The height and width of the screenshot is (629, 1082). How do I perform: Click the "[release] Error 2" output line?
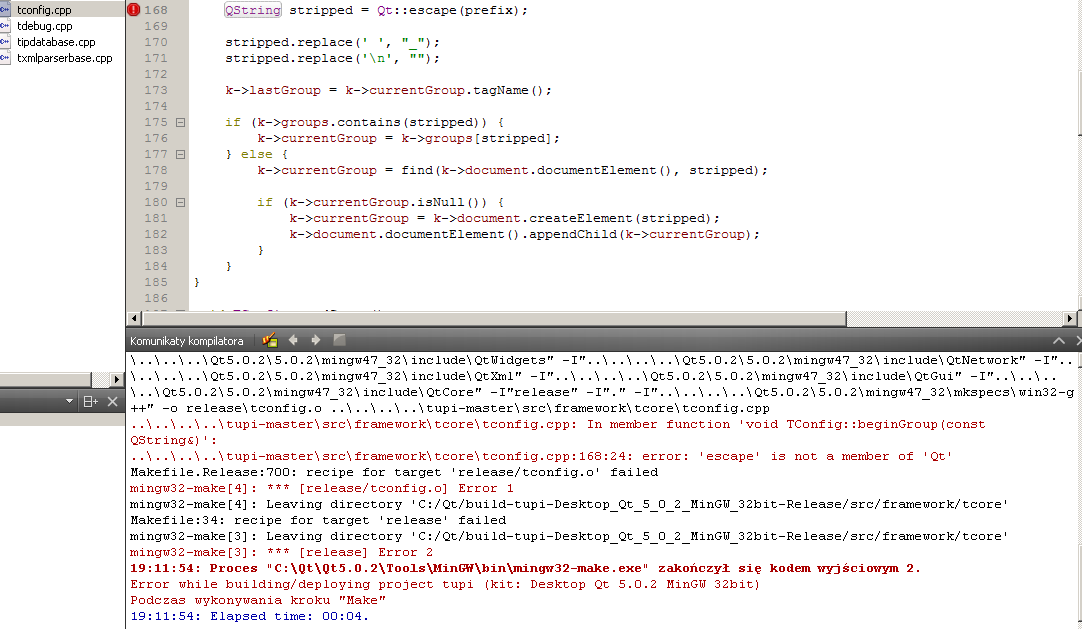(282, 552)
